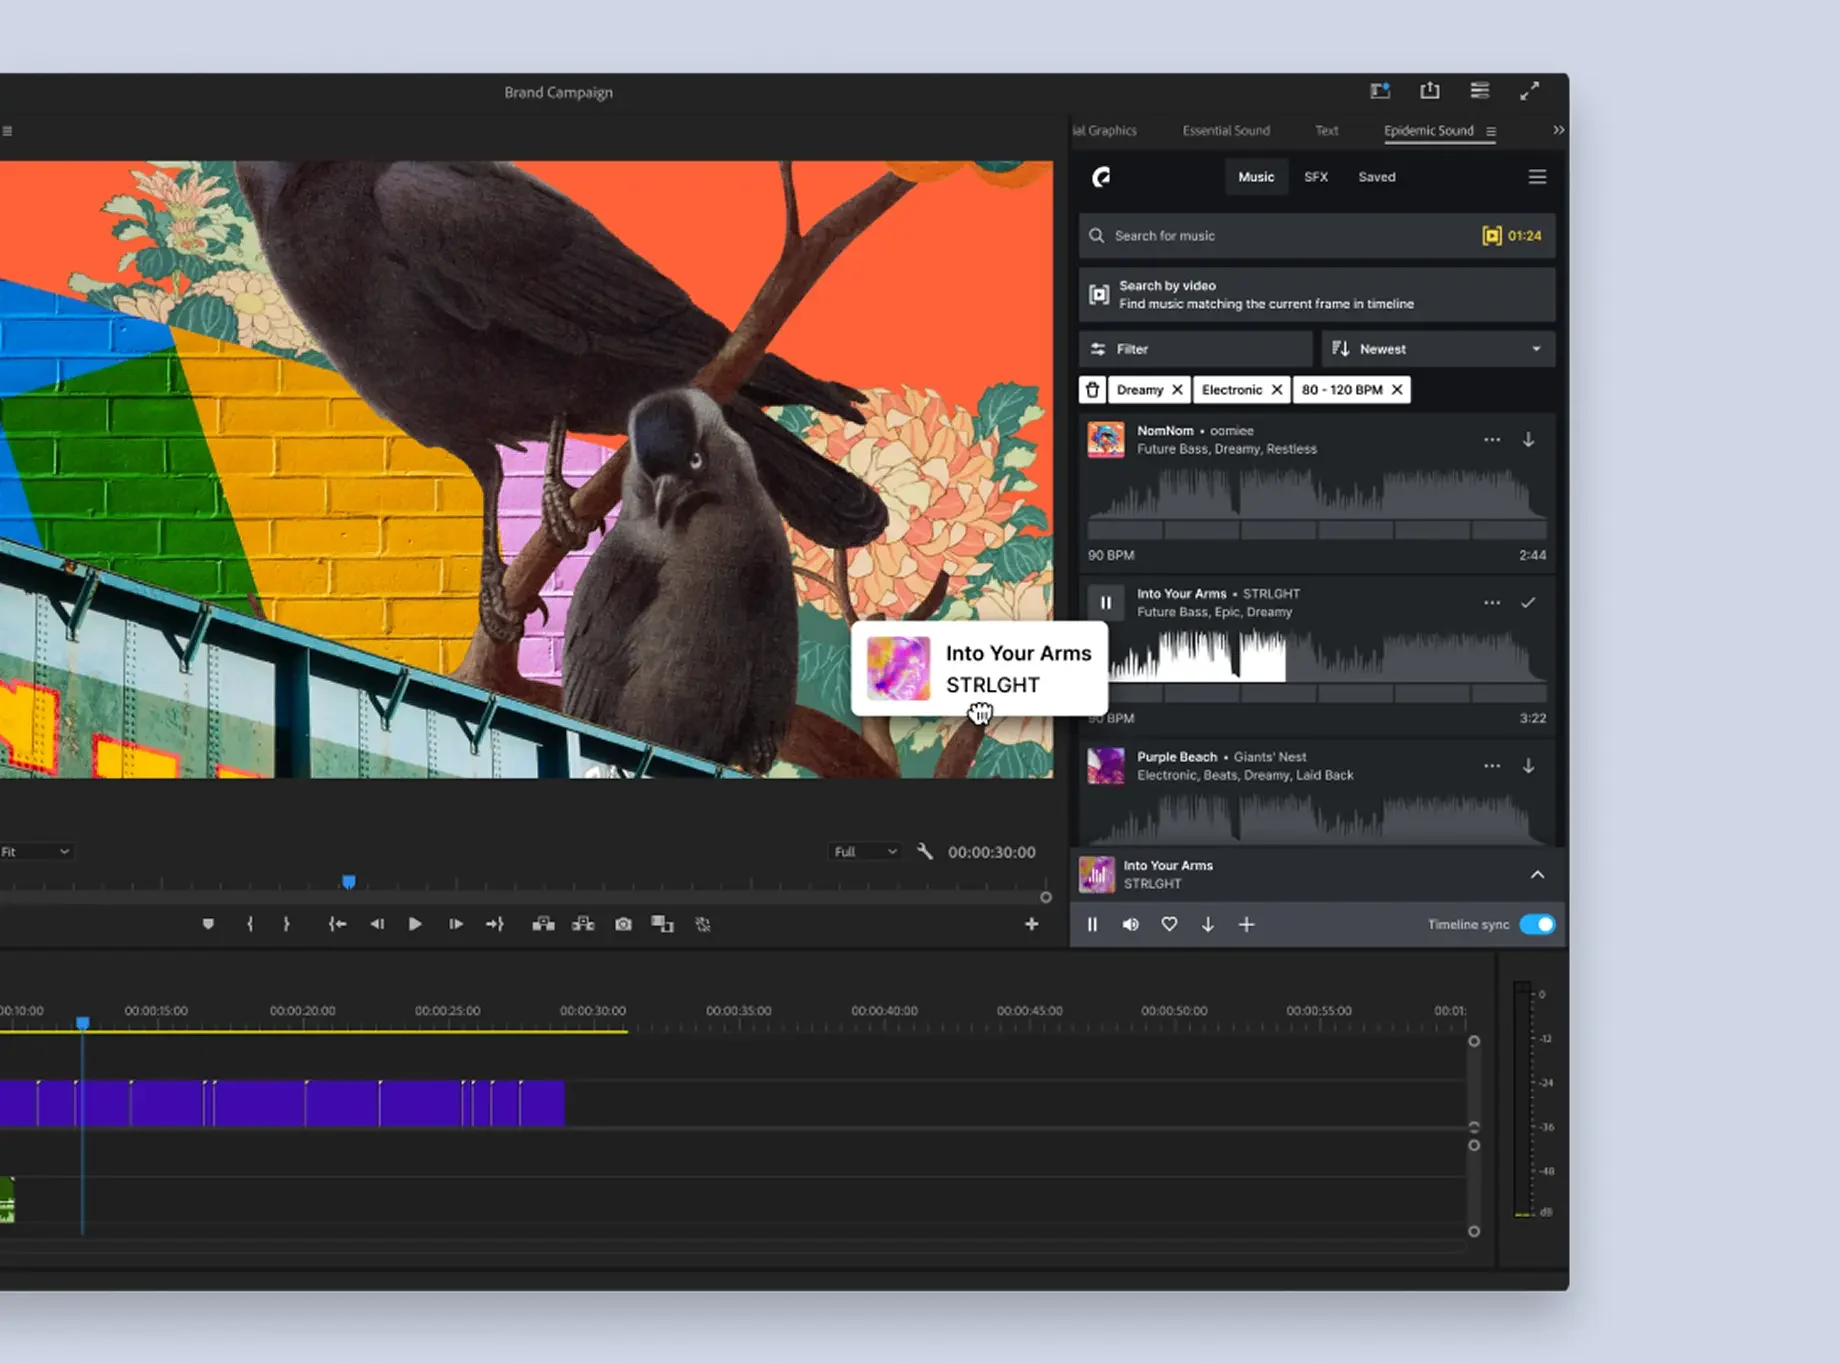Click plus icon to add track to timeline
This screenshot has height=1364, width=1840.
[1246, 924]
